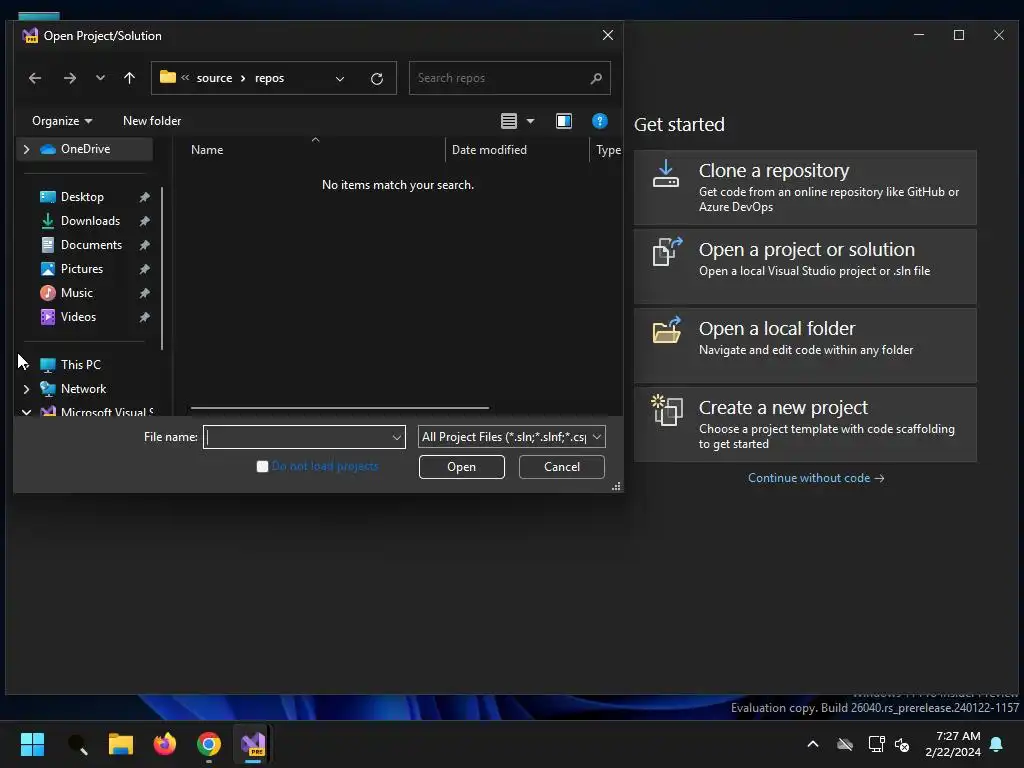This screenshot has height=768, width=1024.
Task: Expand the address bar history dropdown
Action: point(340,78)
